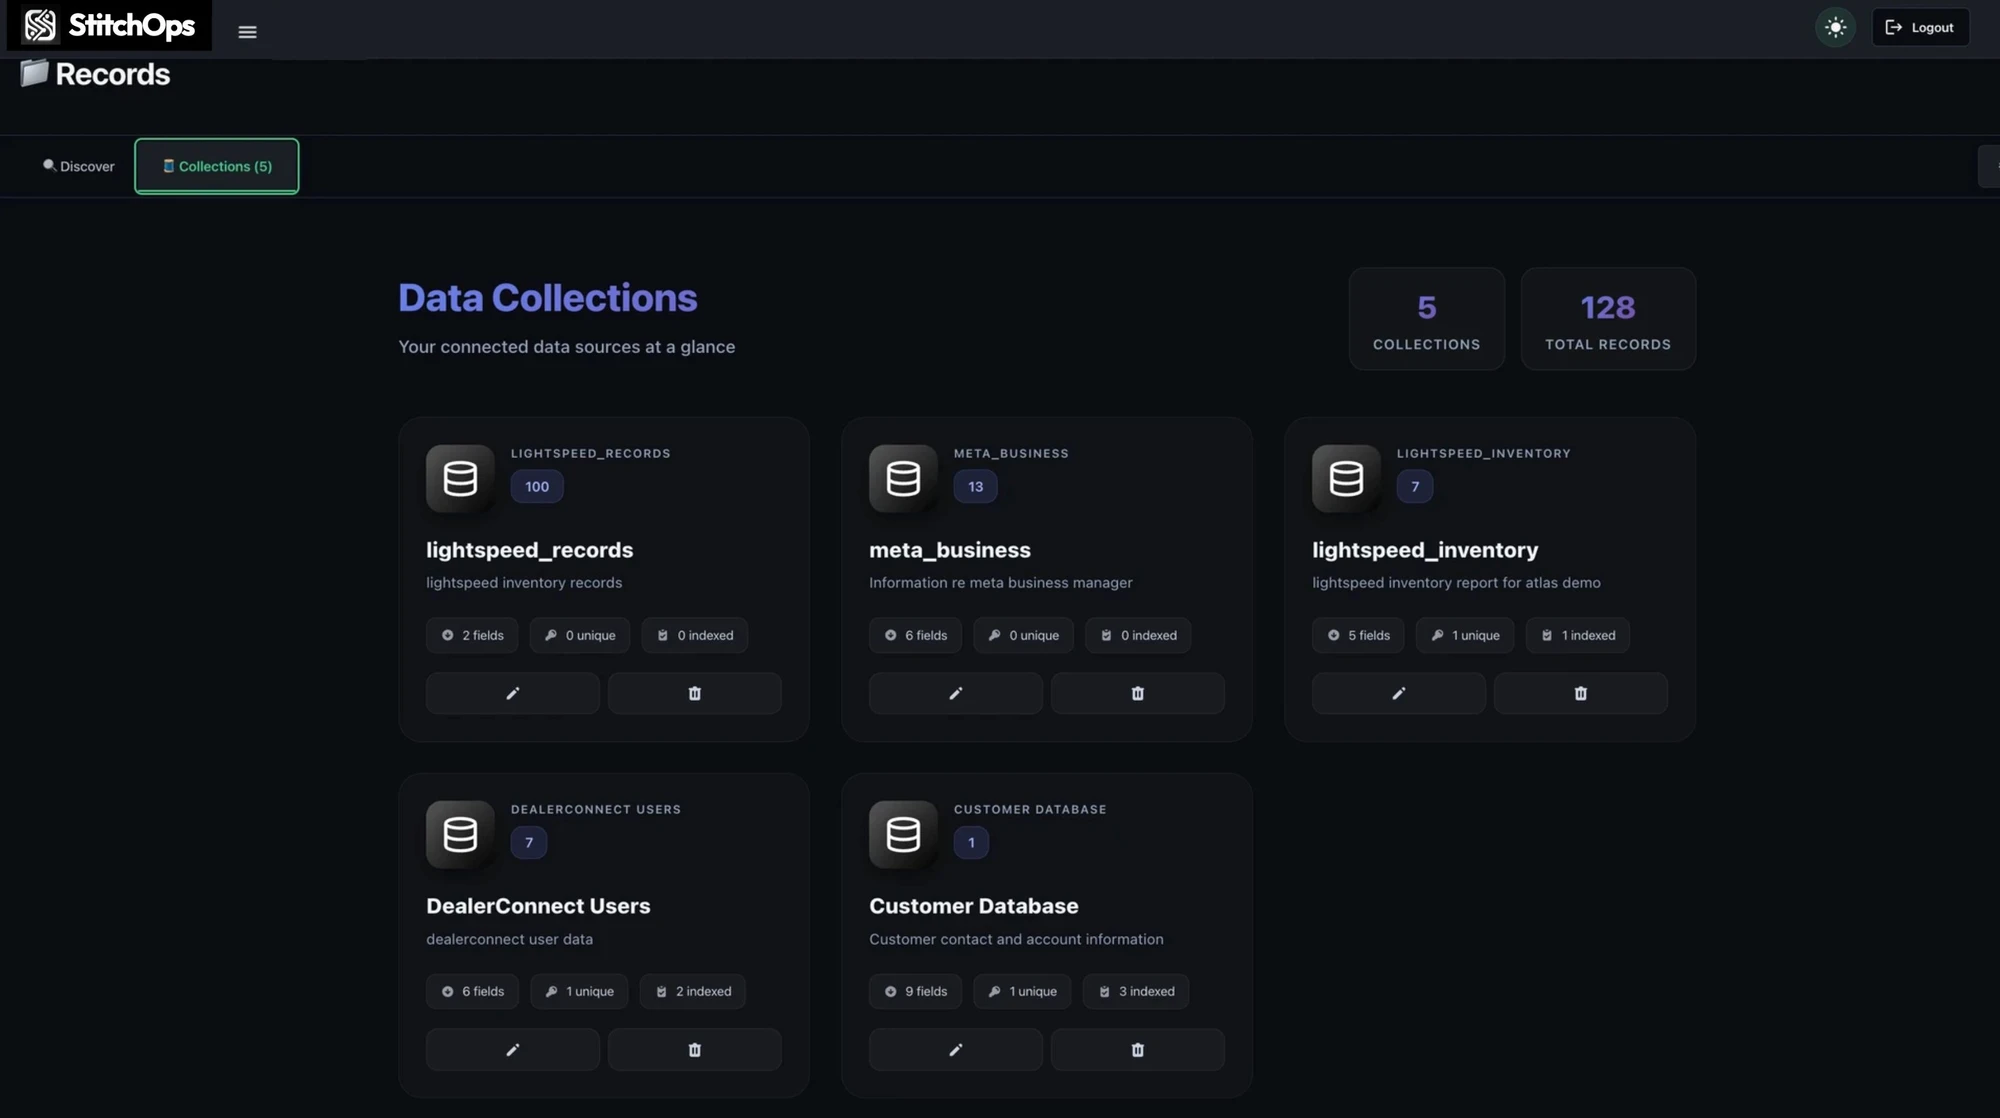This screenshot has height=1118, width=2000.
Task: Click the meta_business database icon
Action: [x=903, y=479]
